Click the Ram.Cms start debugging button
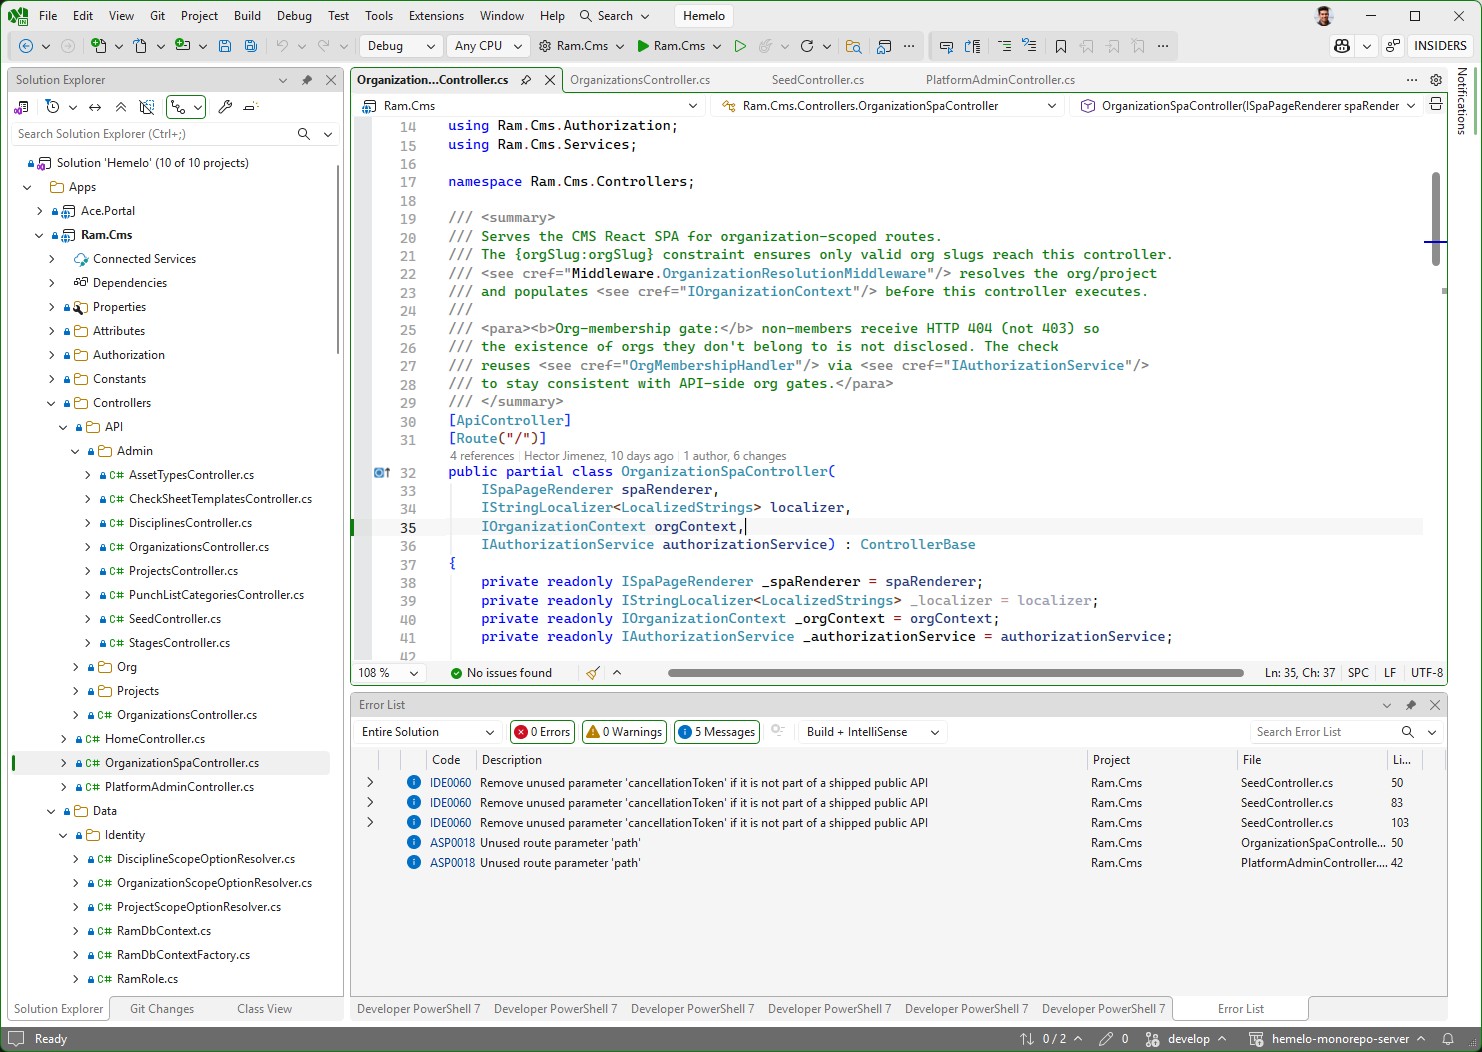This screenshot has height=1052, width=1482. click(x=671, y=46)
